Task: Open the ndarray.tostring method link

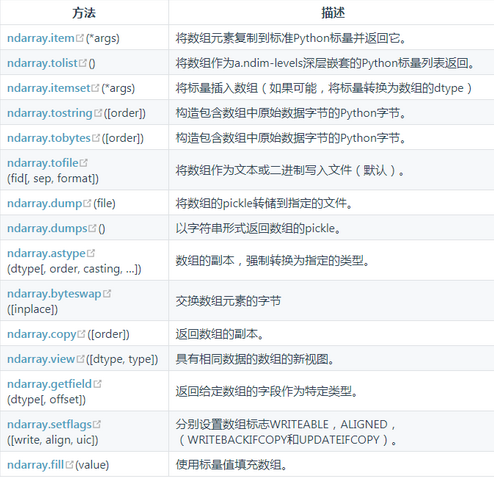Action: pyautogui.click(x=50, y=113)
